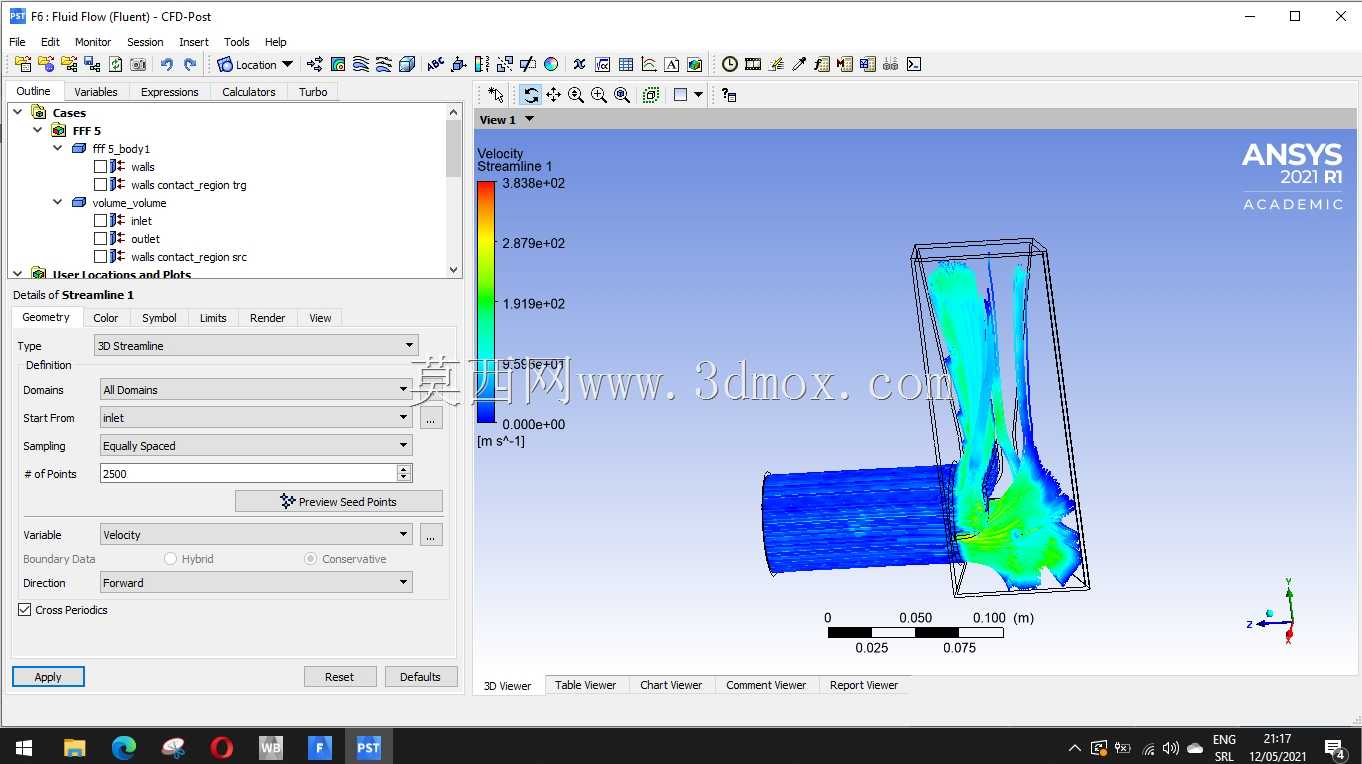Open the Command Editor console icon

[914, 64]
